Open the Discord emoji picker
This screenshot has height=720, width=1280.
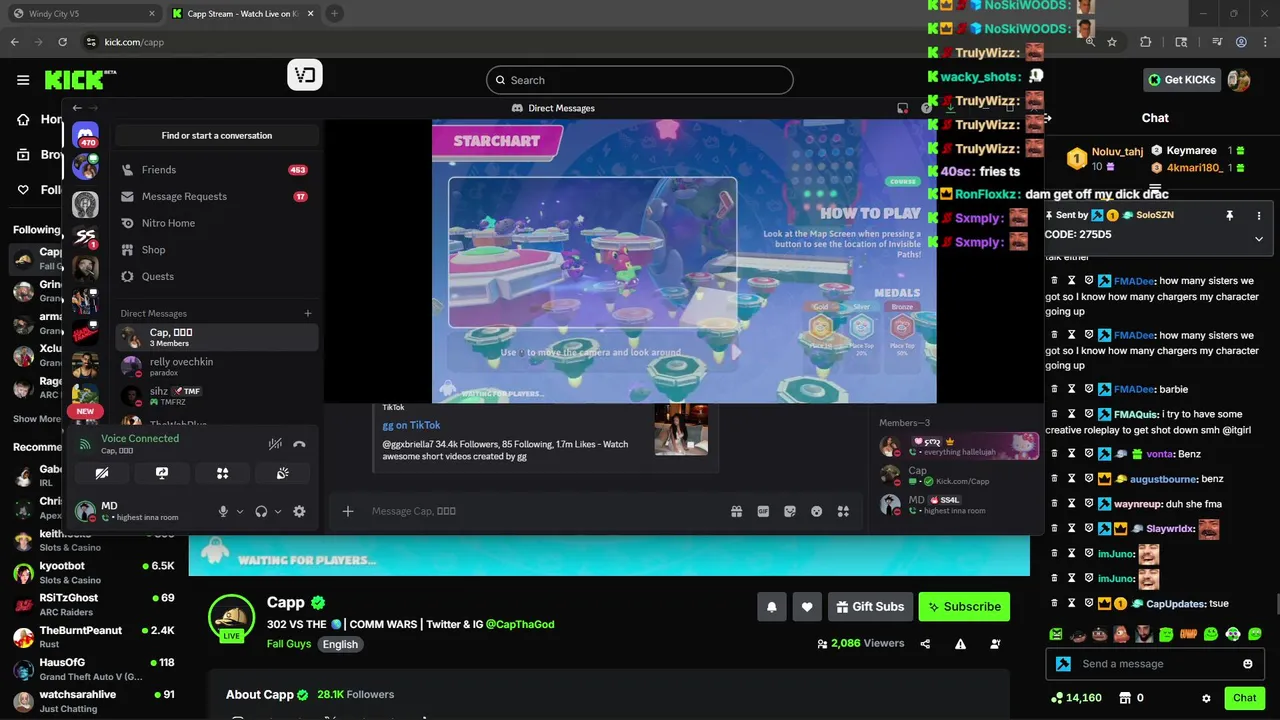pyautogui.click(x=816, y=511)
